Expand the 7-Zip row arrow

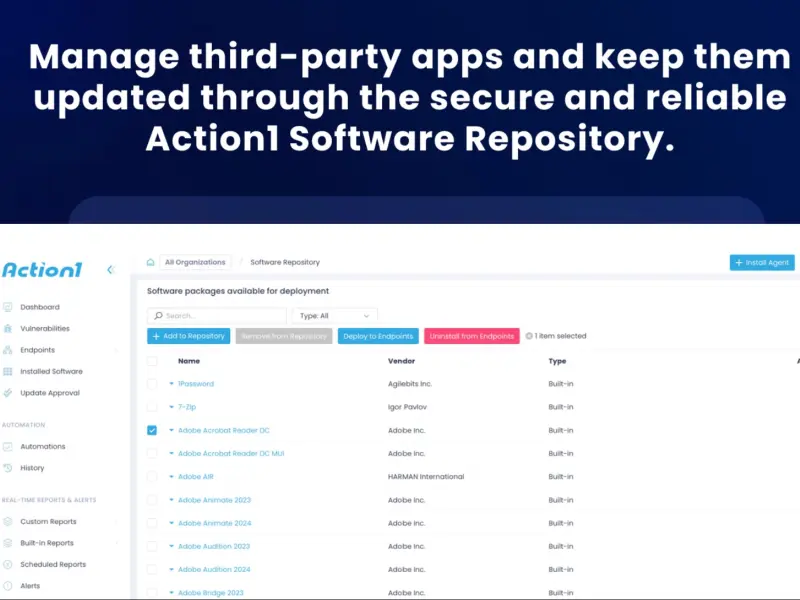point(171,407)
